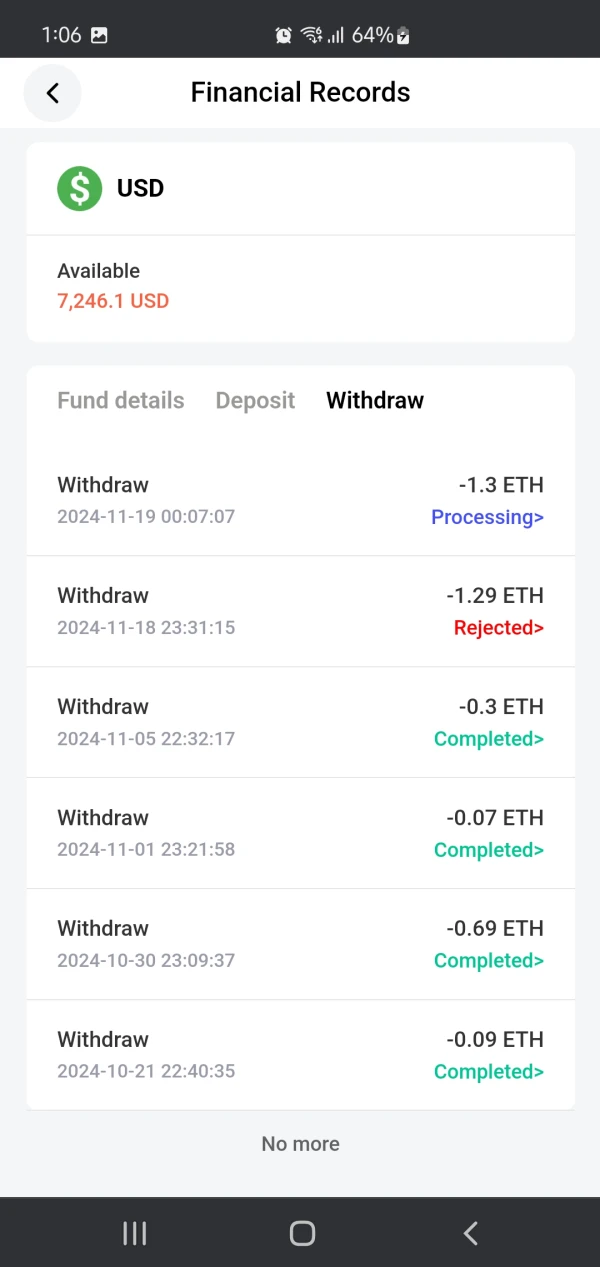Expand Completed> status for -0.3 ETH
Viewport: 600px width, 1267px height.
tap(488, 739)
